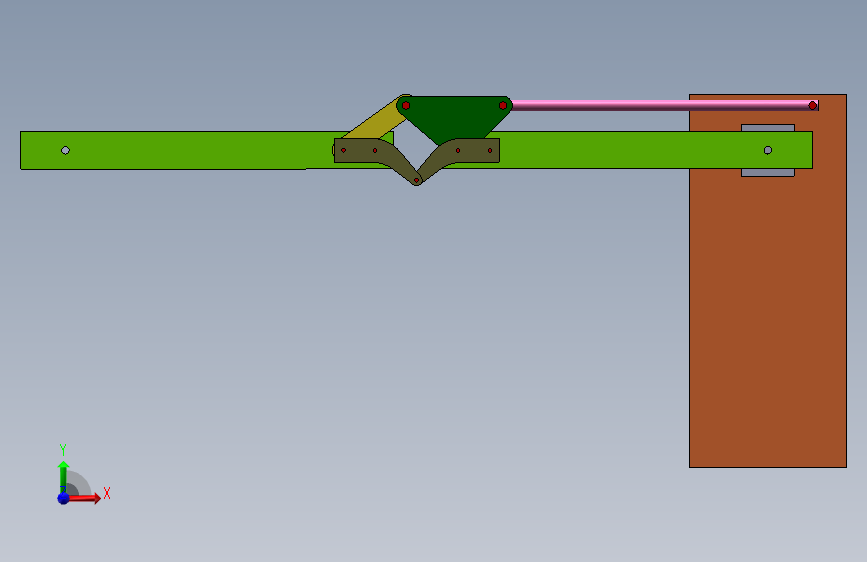Click the gray bracket tab above the beam

point(767,128)
